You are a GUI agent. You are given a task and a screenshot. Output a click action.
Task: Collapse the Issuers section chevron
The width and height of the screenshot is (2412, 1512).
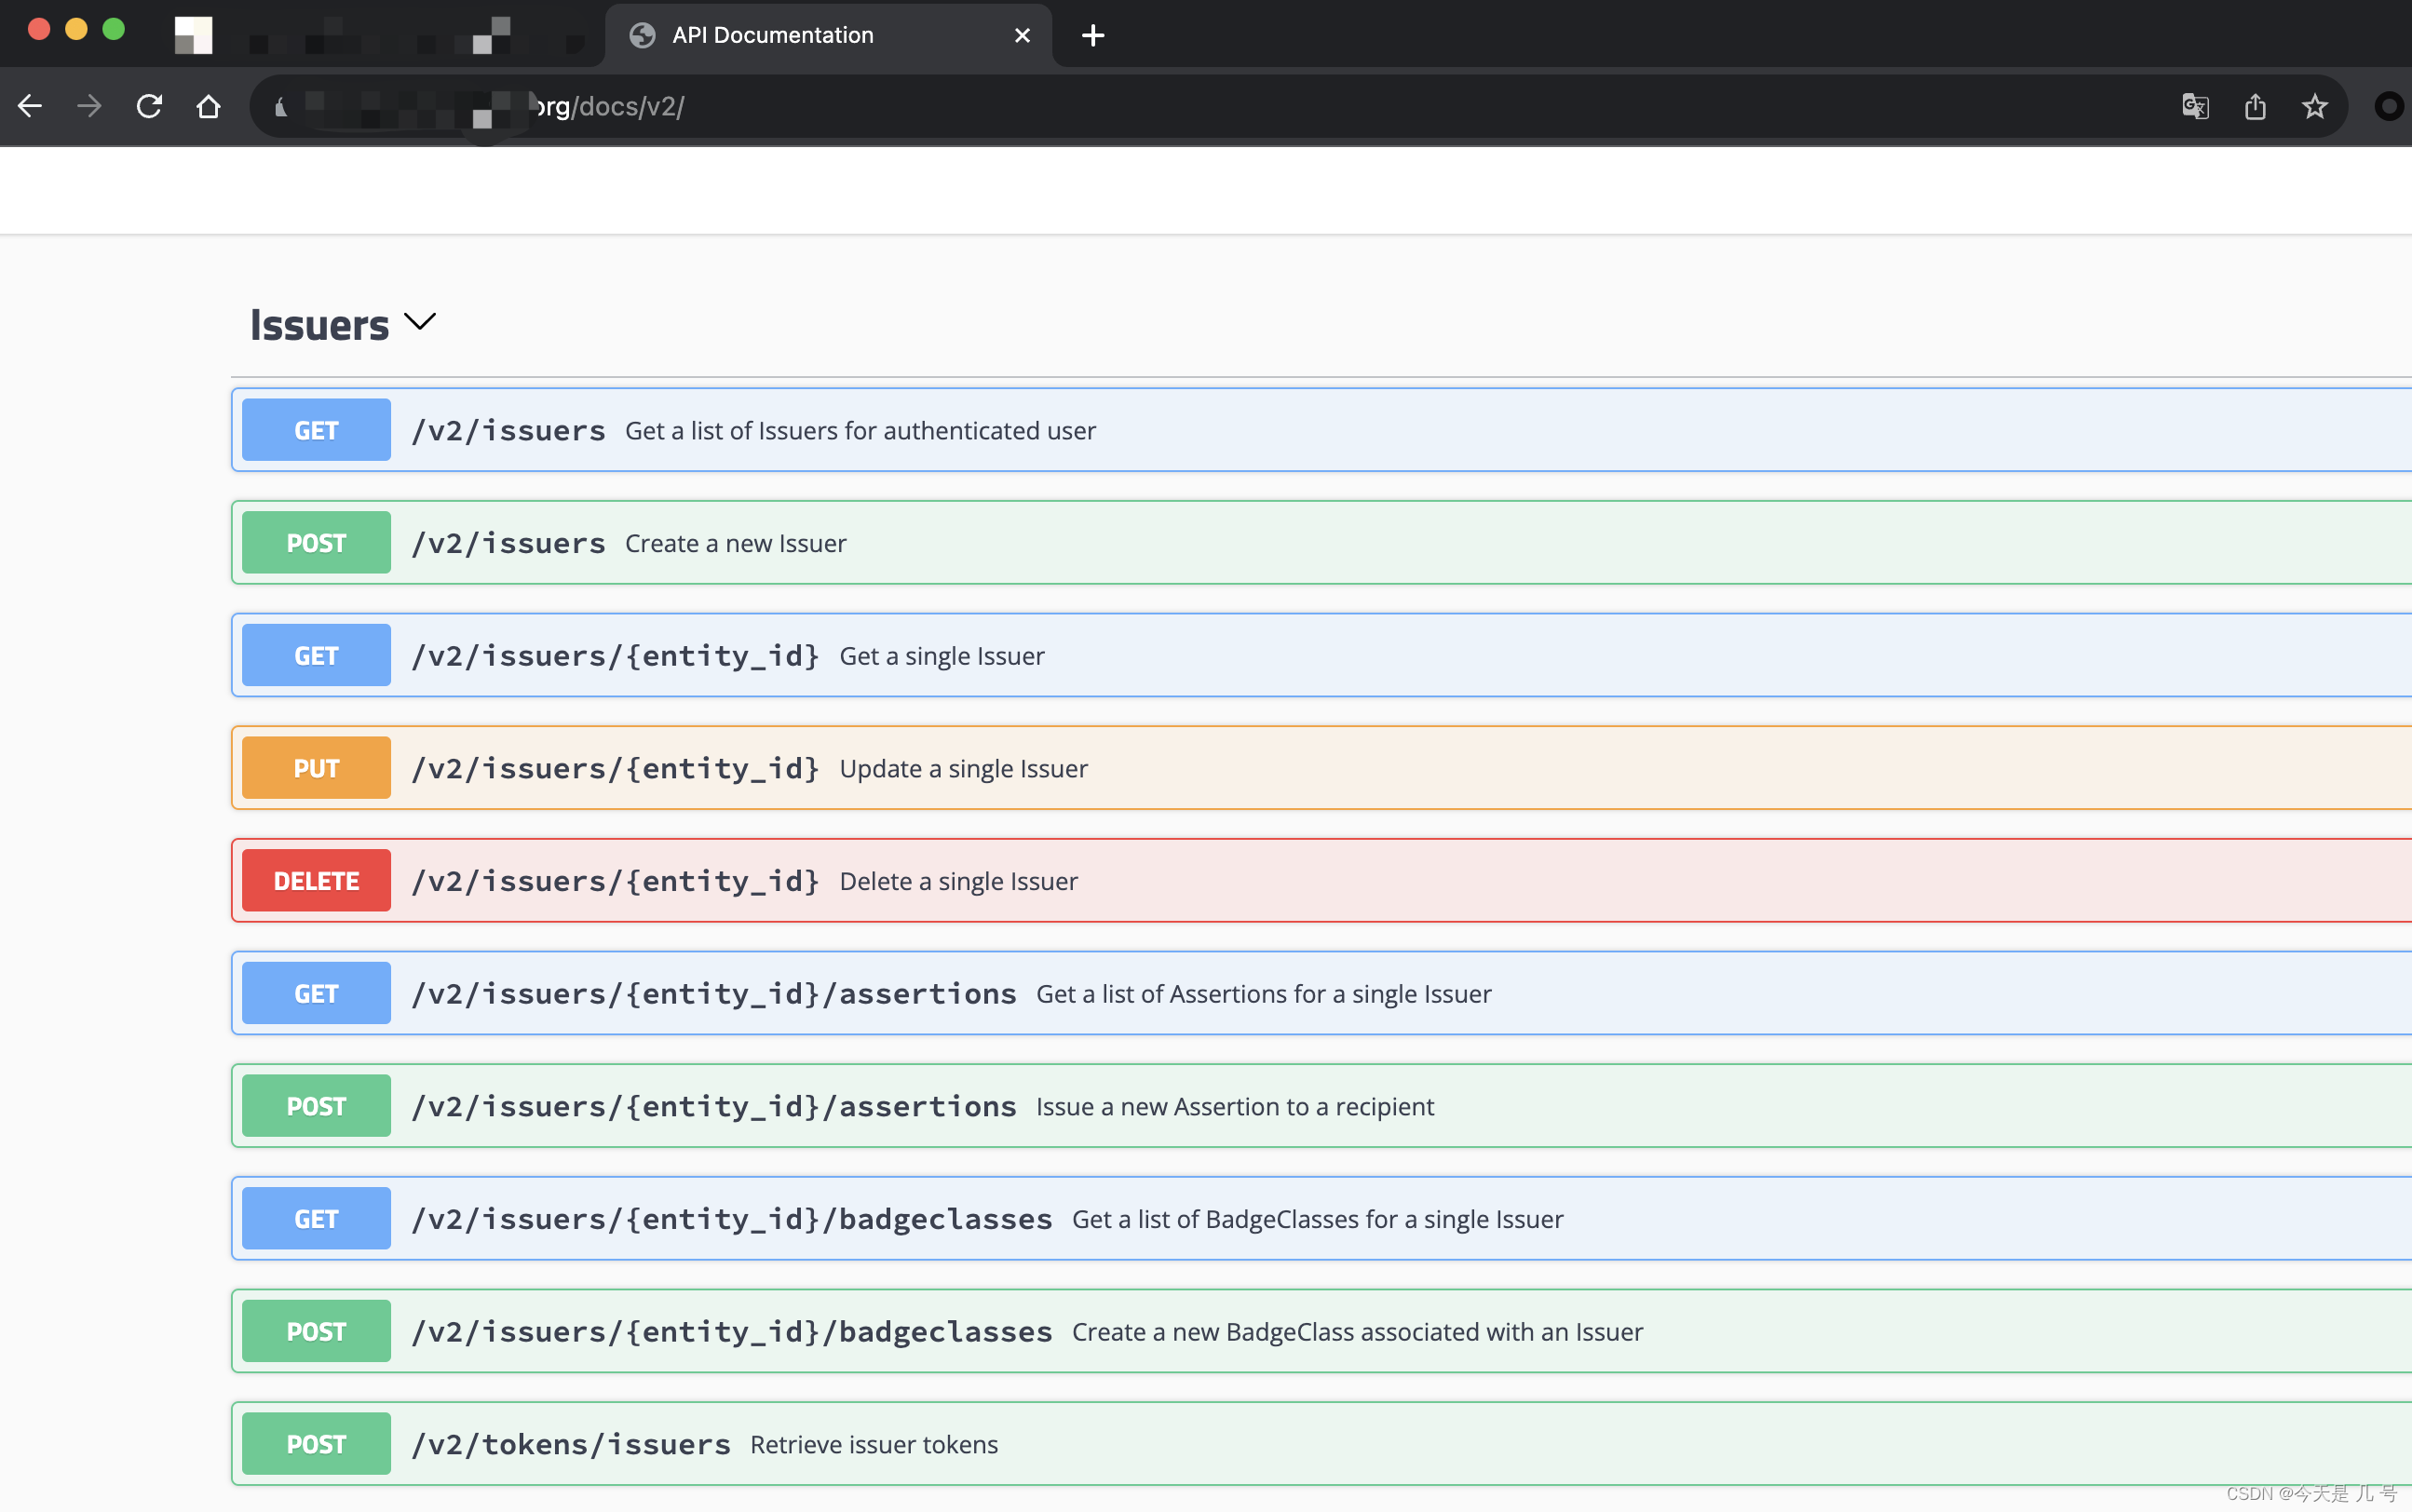click(x=420, y=321)
